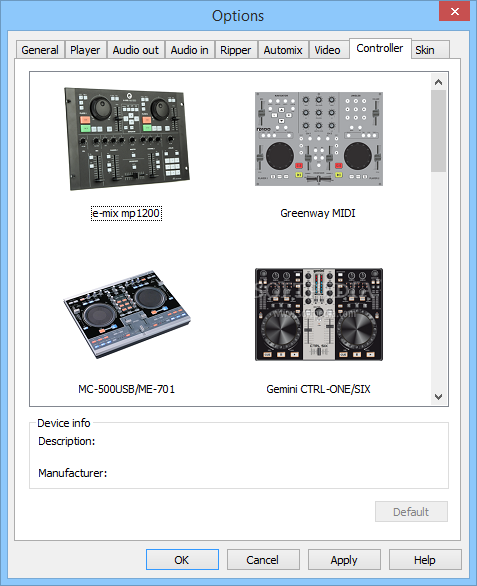The height and width of the screenshot is (586, 477).
Task: Choose the MC-500USB/ME-701 controller image
Action: coord(126,314)
